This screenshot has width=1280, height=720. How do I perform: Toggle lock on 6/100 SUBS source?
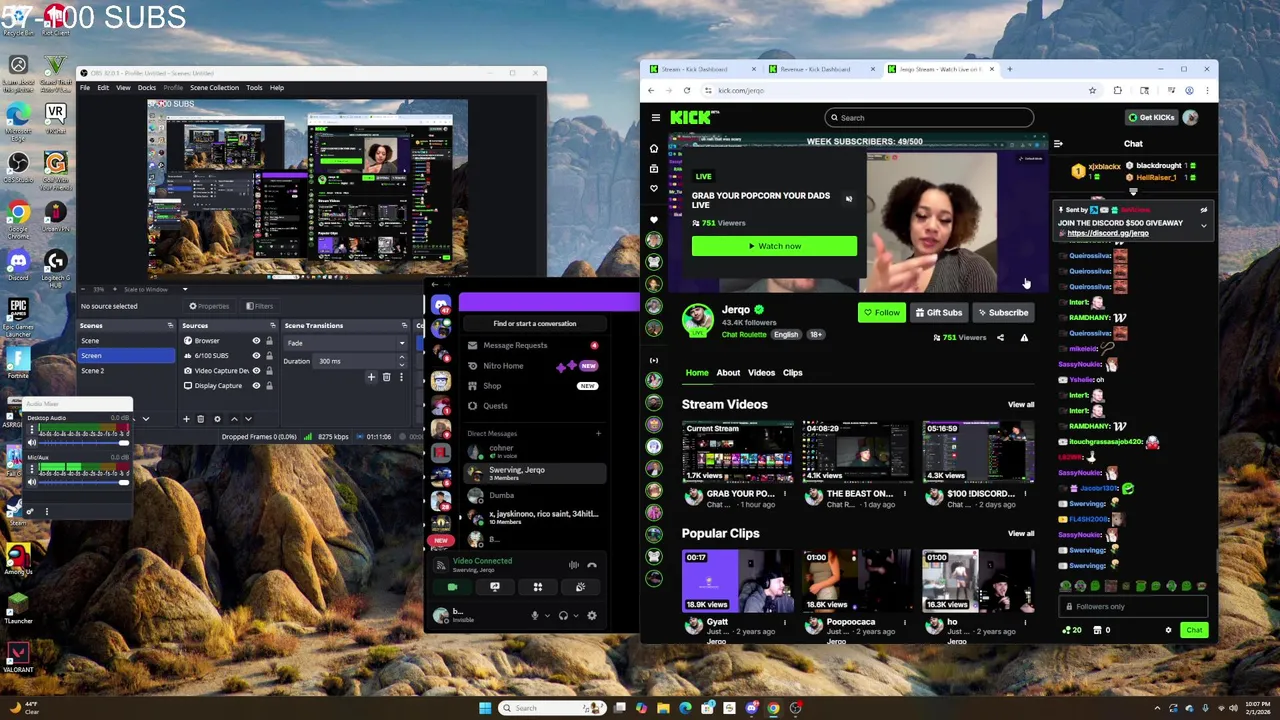(269, 356)
